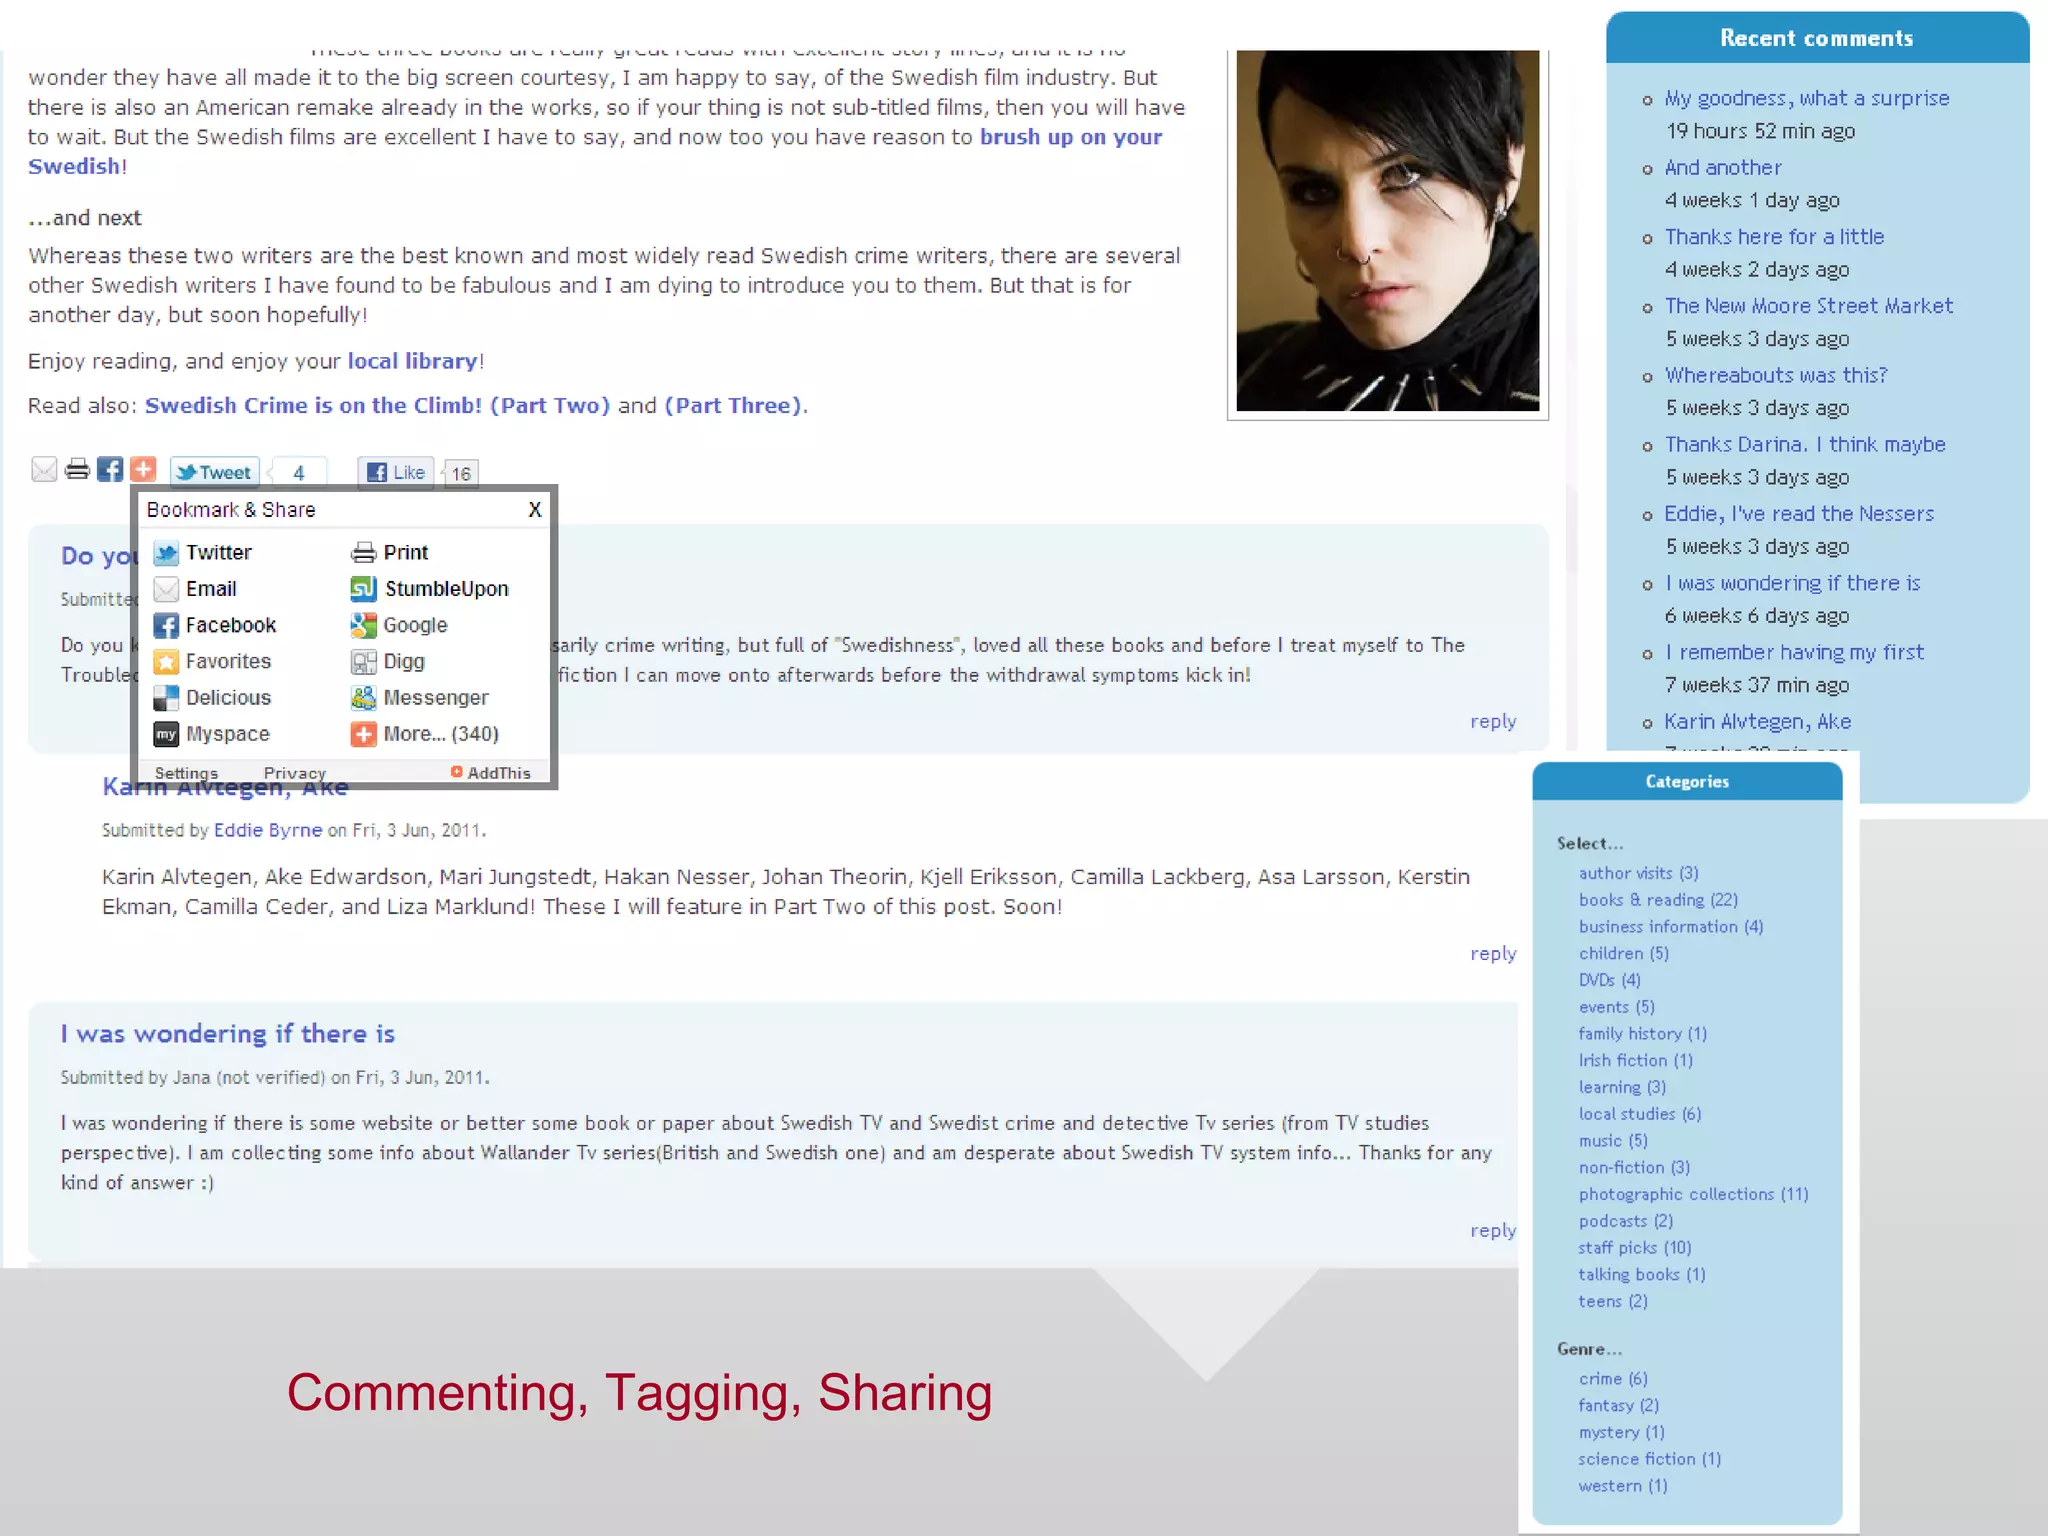Reply to the 'I was wondering if there is' comment
Image resolution: width=2048 pixels, height=1536 pixels.
pyautogui.click(x=1493, y=1230)
